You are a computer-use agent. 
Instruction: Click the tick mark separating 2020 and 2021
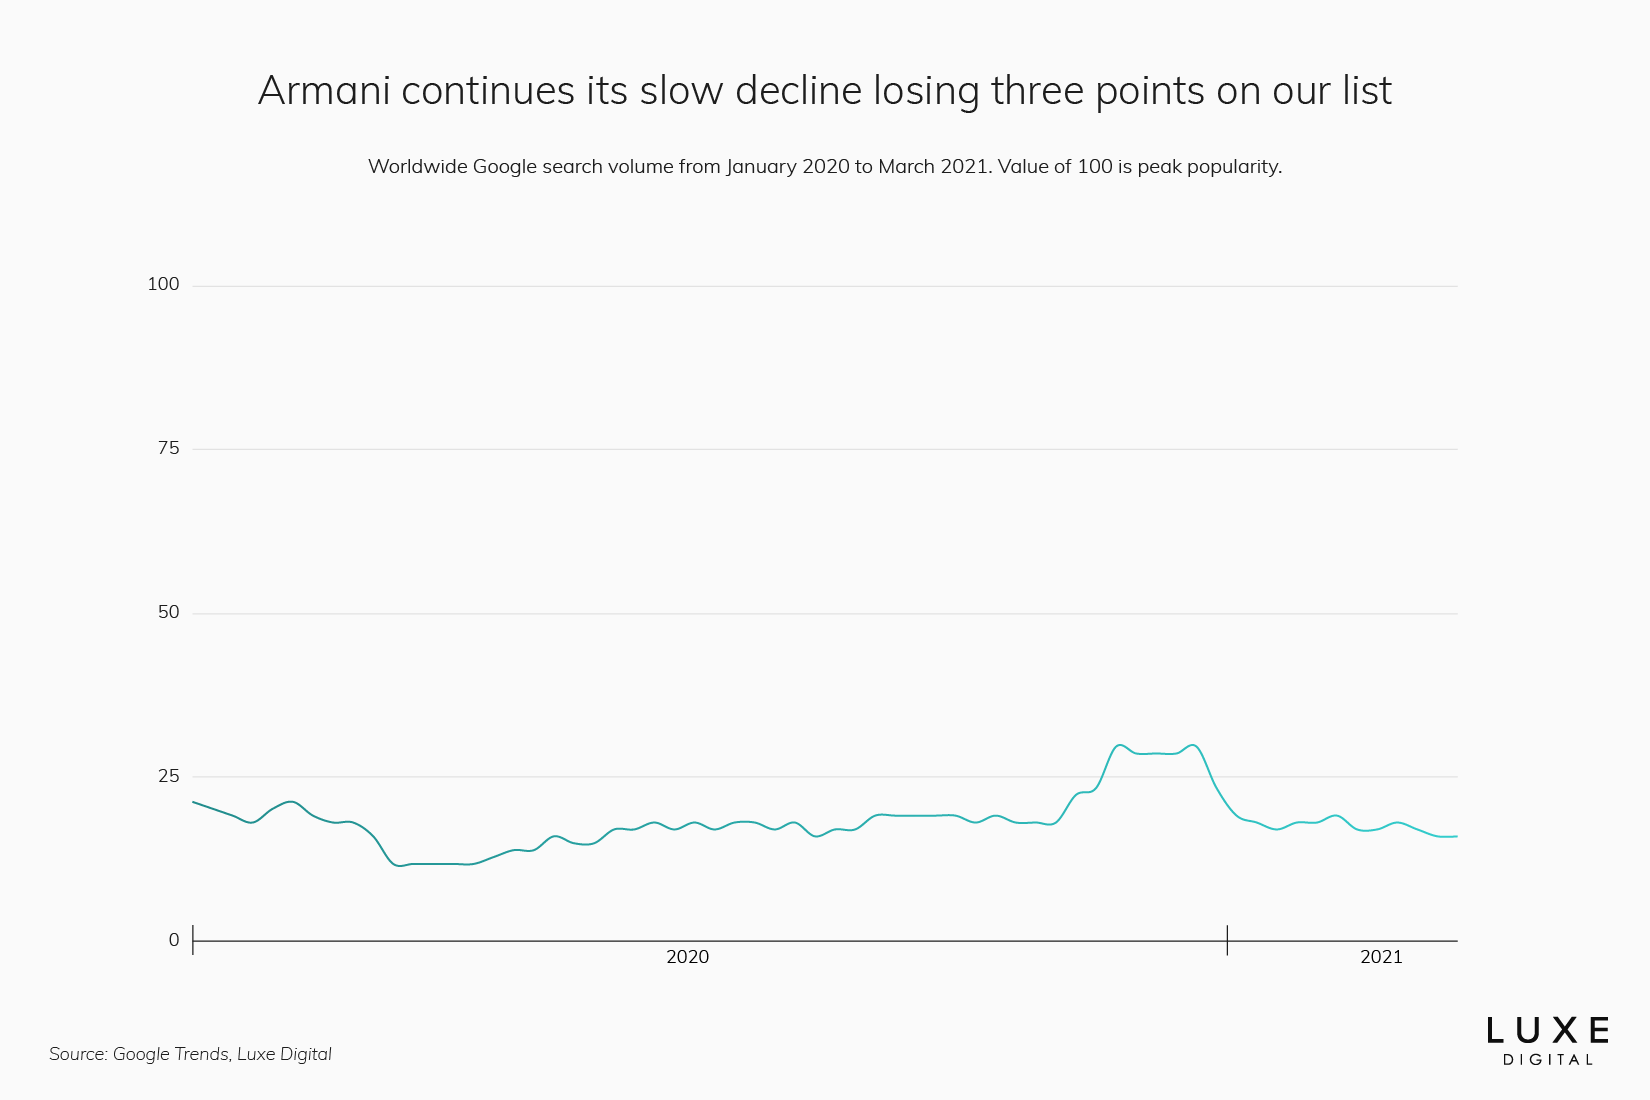1227,940
